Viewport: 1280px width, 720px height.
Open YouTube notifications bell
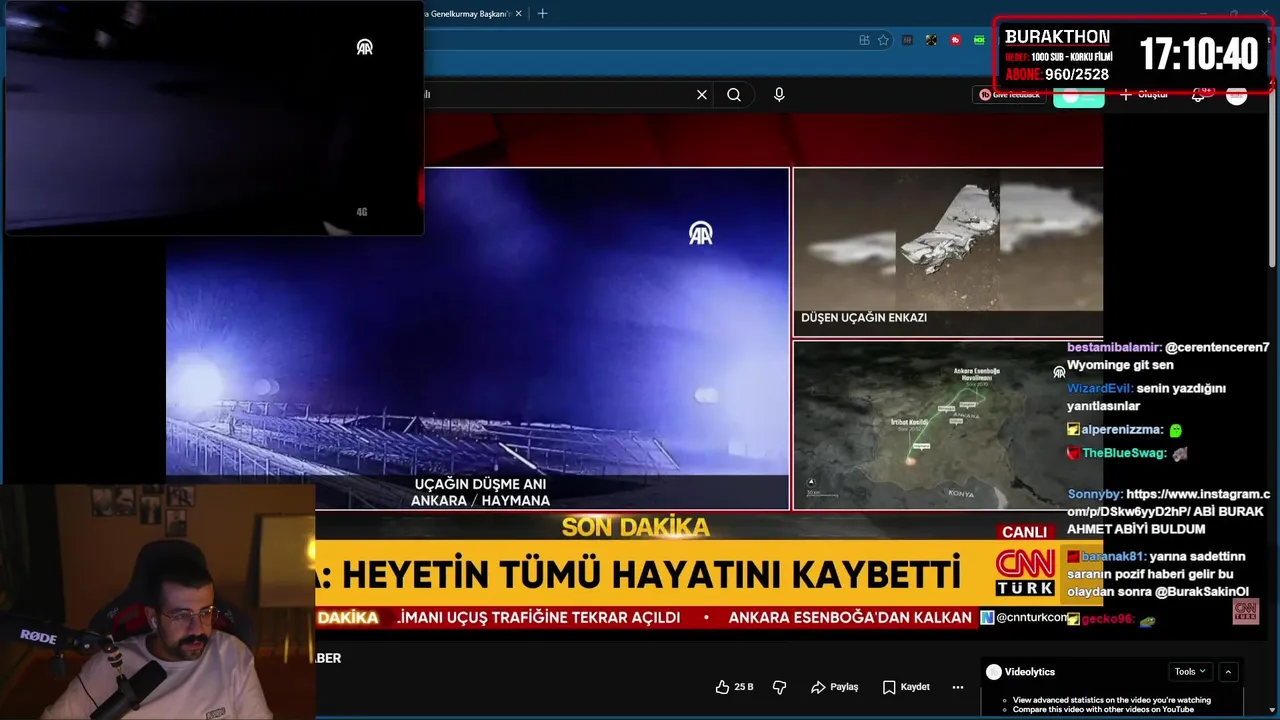point(1198,94)
